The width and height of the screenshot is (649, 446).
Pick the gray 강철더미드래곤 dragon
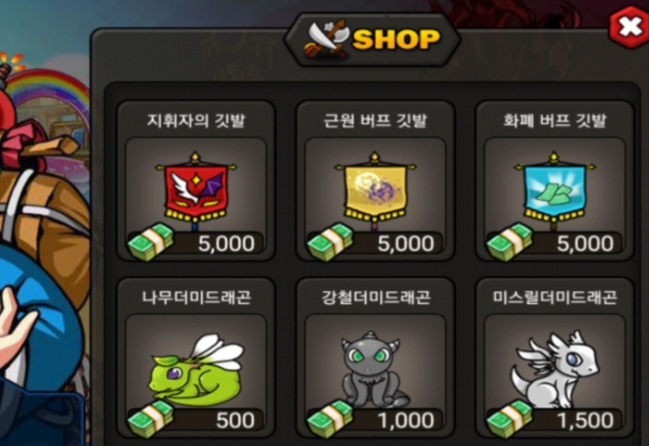pos(372,368)
